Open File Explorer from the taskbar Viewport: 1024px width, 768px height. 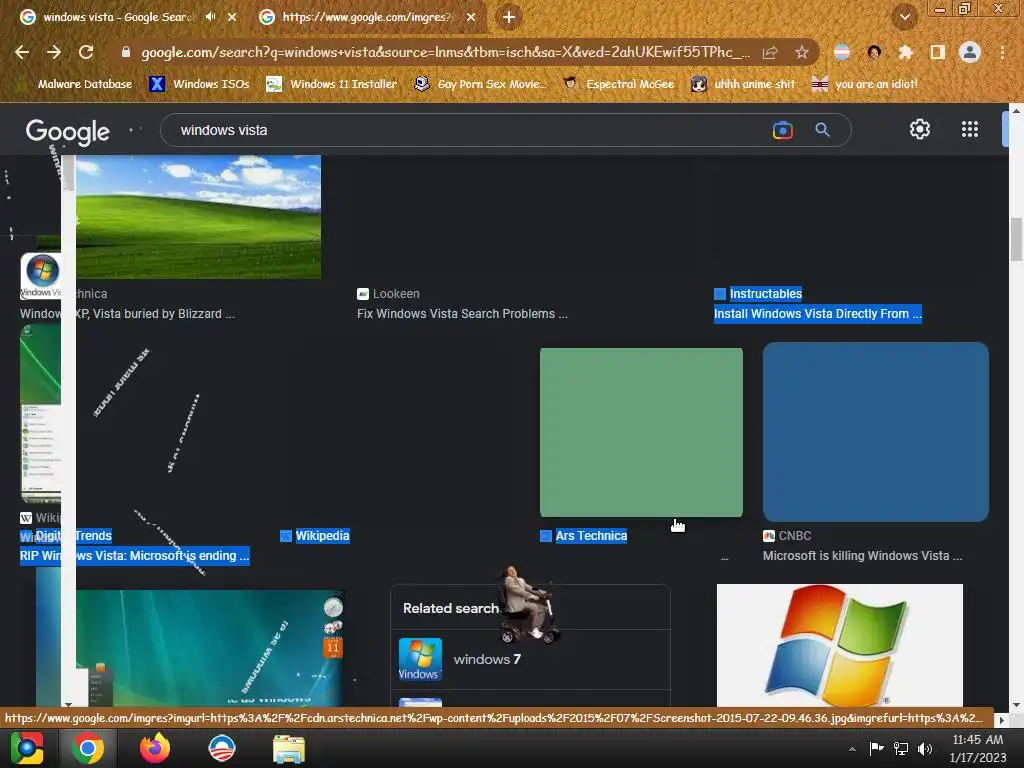click(289, 749)
